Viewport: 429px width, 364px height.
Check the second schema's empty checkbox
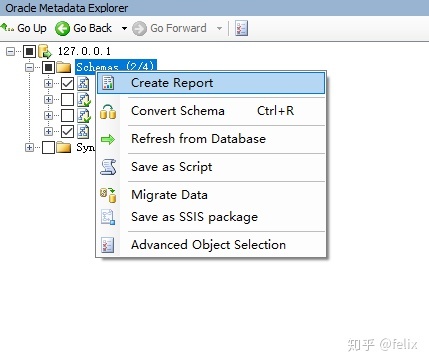coord(67,99)
